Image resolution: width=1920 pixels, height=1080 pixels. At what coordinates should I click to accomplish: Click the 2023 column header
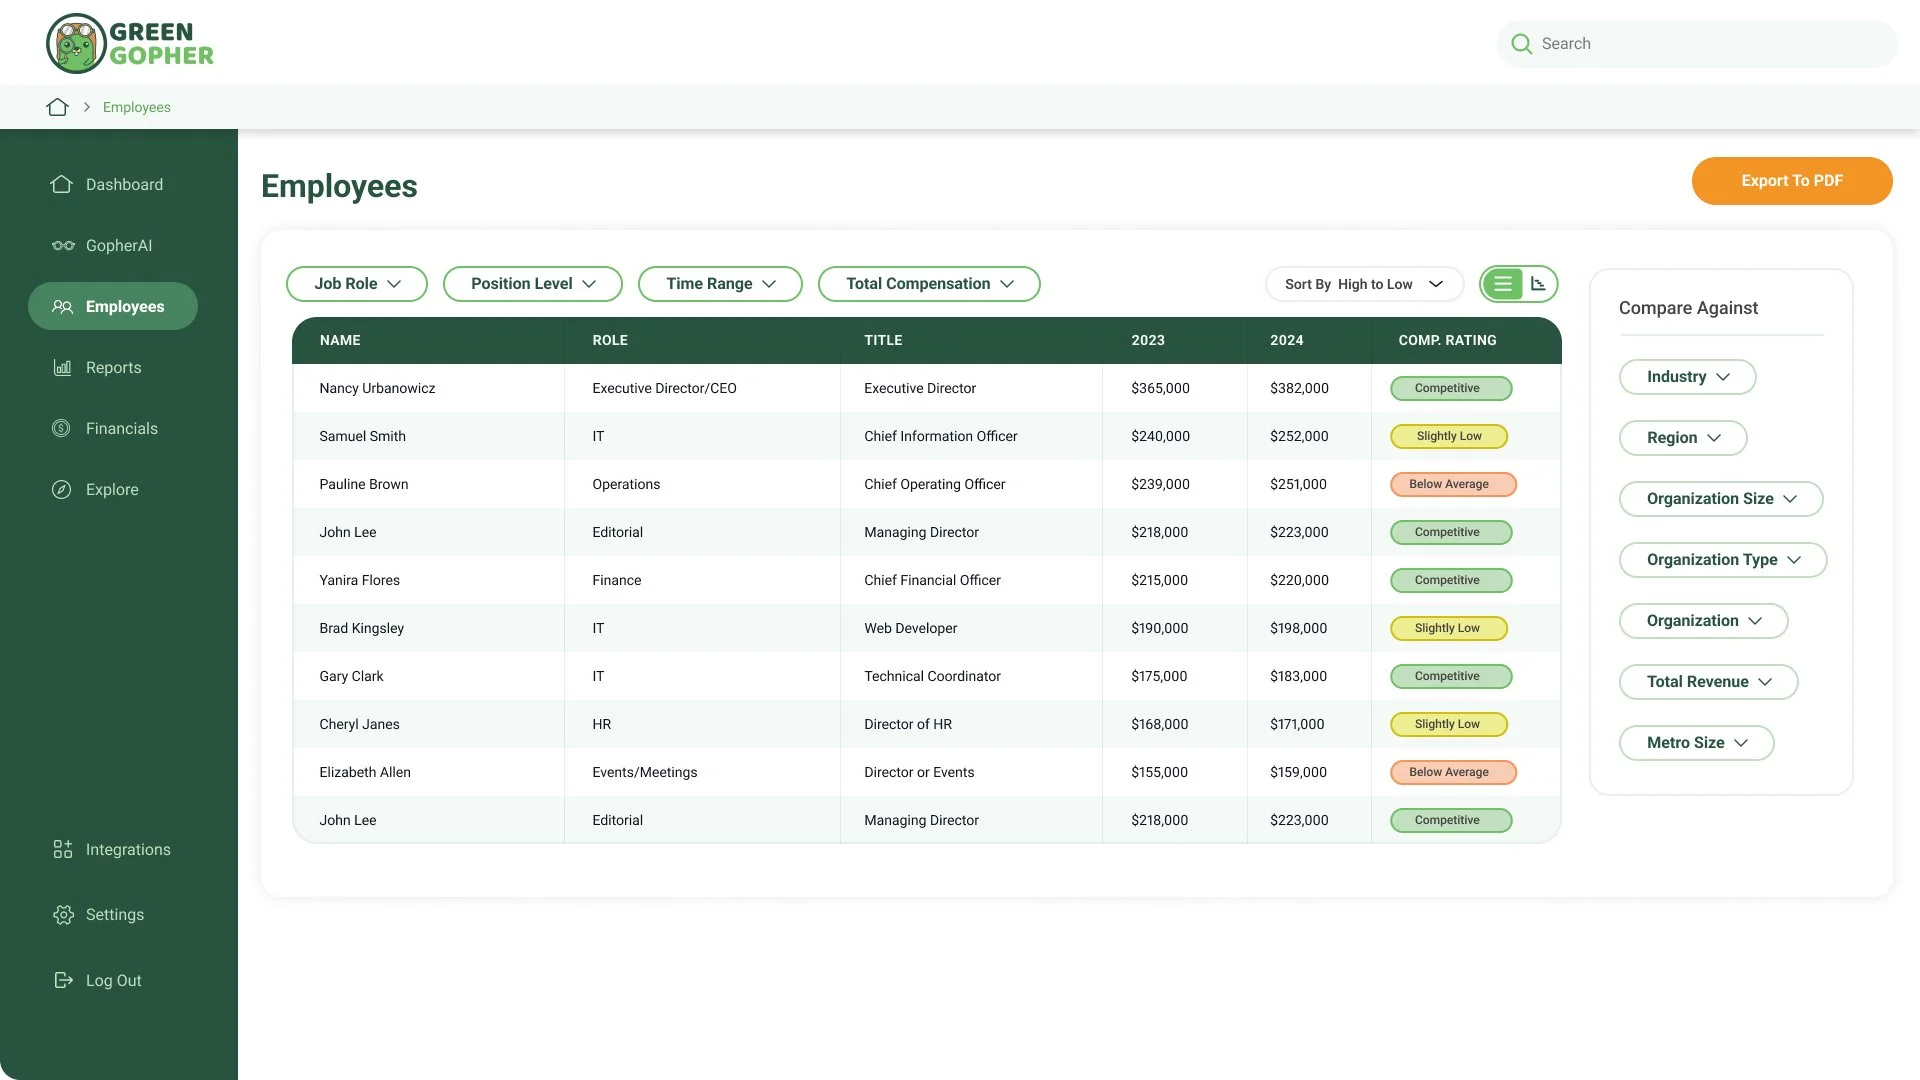1148,341
